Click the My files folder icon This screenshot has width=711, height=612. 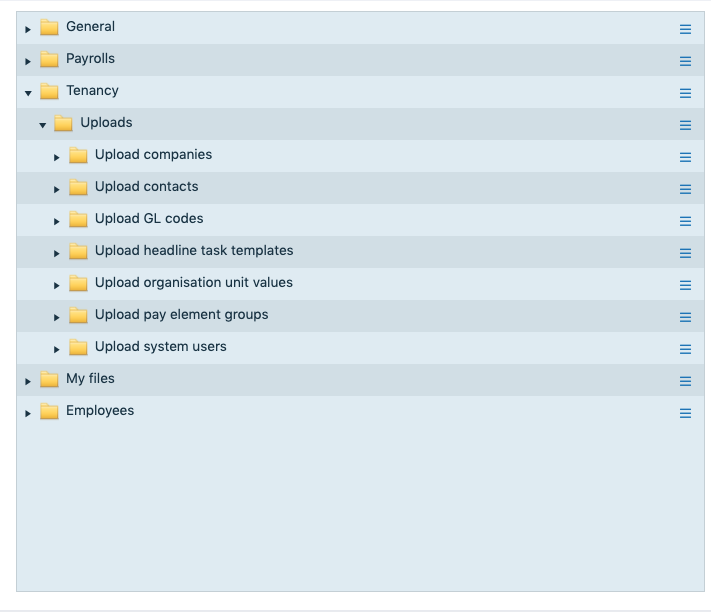pyautogui.click(x=49, y=380)
